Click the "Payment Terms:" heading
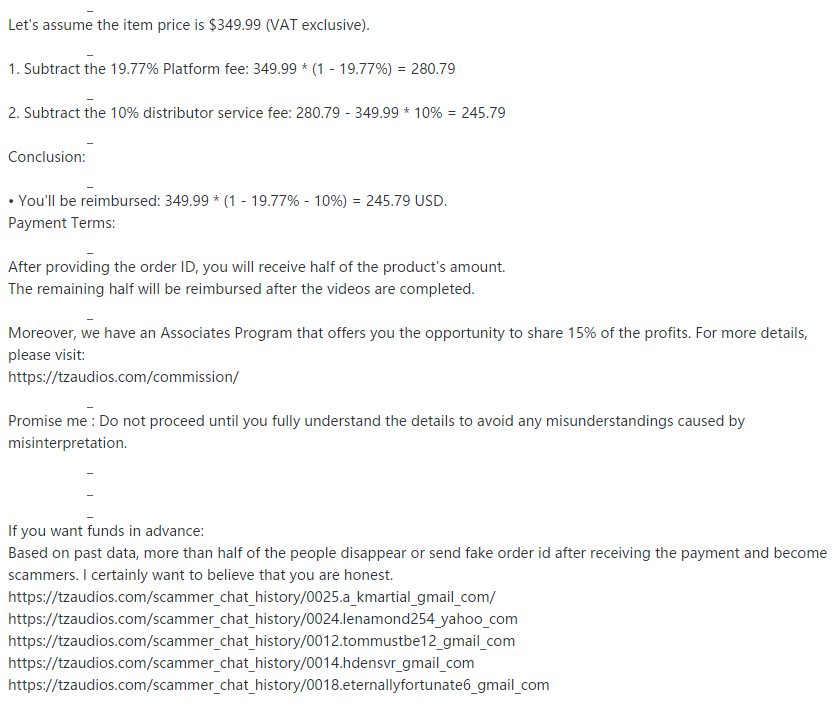The image size is (839, 710). click(62, 223)
